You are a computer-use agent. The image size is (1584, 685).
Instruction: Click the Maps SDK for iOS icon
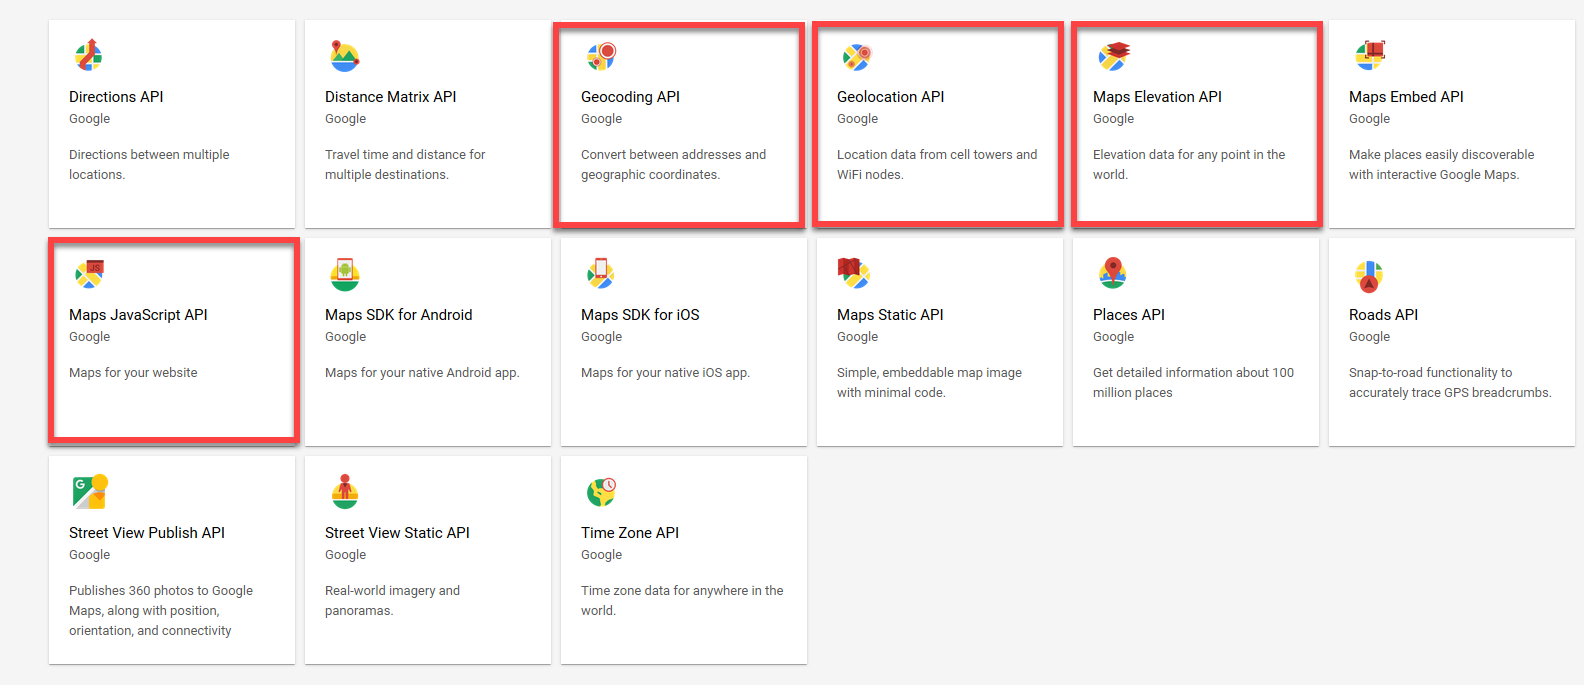pos(601,274)
